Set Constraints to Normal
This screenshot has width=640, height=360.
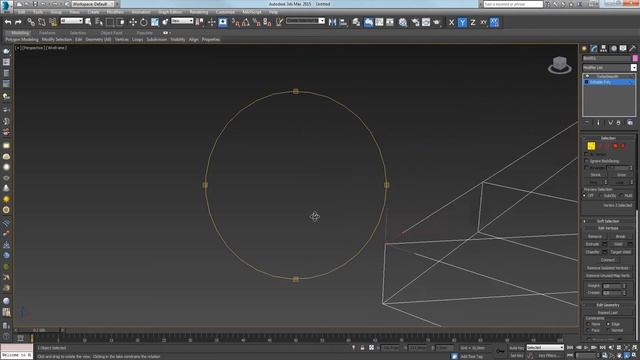609,330
